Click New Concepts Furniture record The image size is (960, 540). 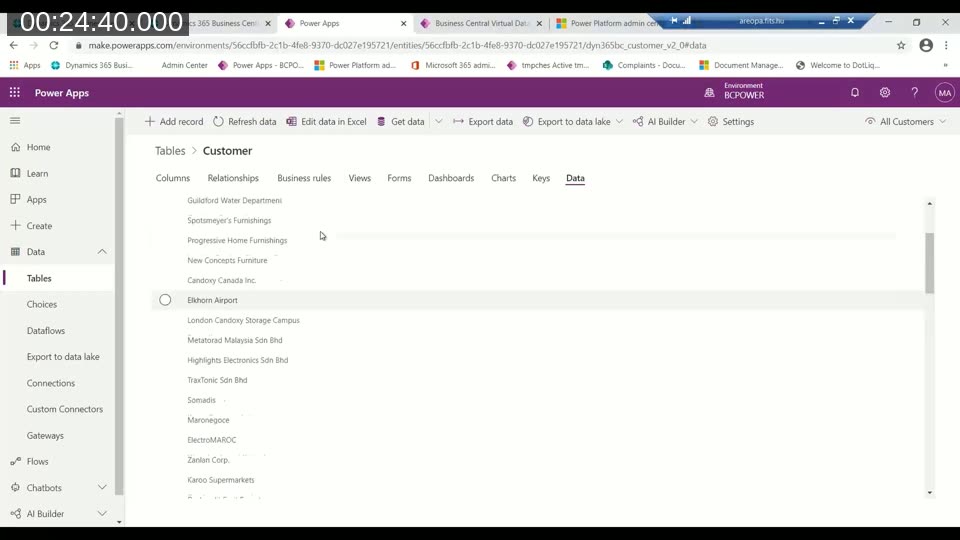pos(227,260)
